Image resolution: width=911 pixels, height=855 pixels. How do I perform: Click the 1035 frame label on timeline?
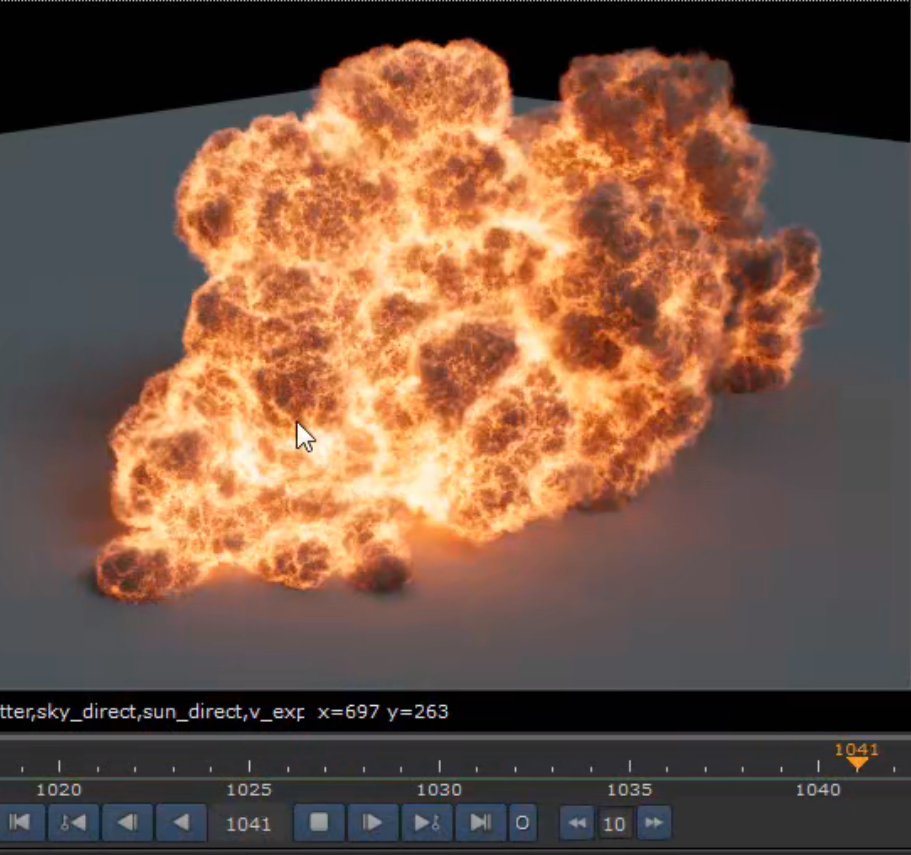click(x=630, y=790)
